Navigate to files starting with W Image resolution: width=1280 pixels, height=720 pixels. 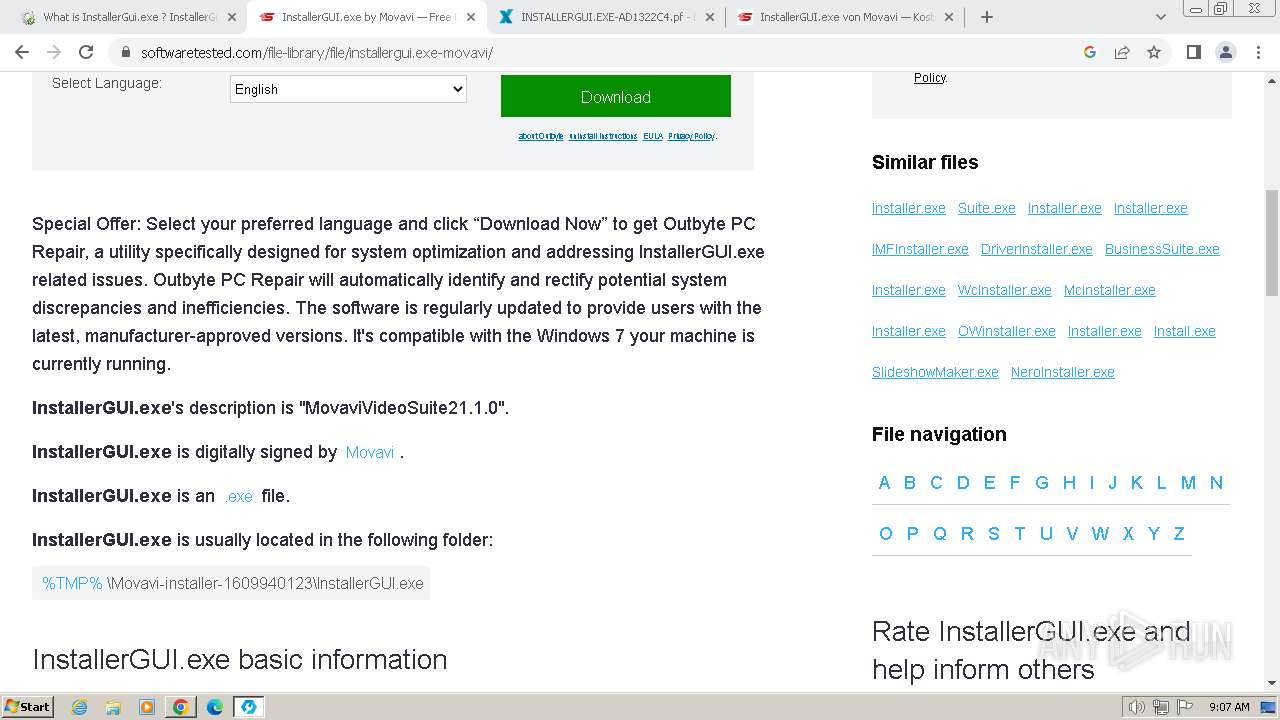click(1100, 534)
